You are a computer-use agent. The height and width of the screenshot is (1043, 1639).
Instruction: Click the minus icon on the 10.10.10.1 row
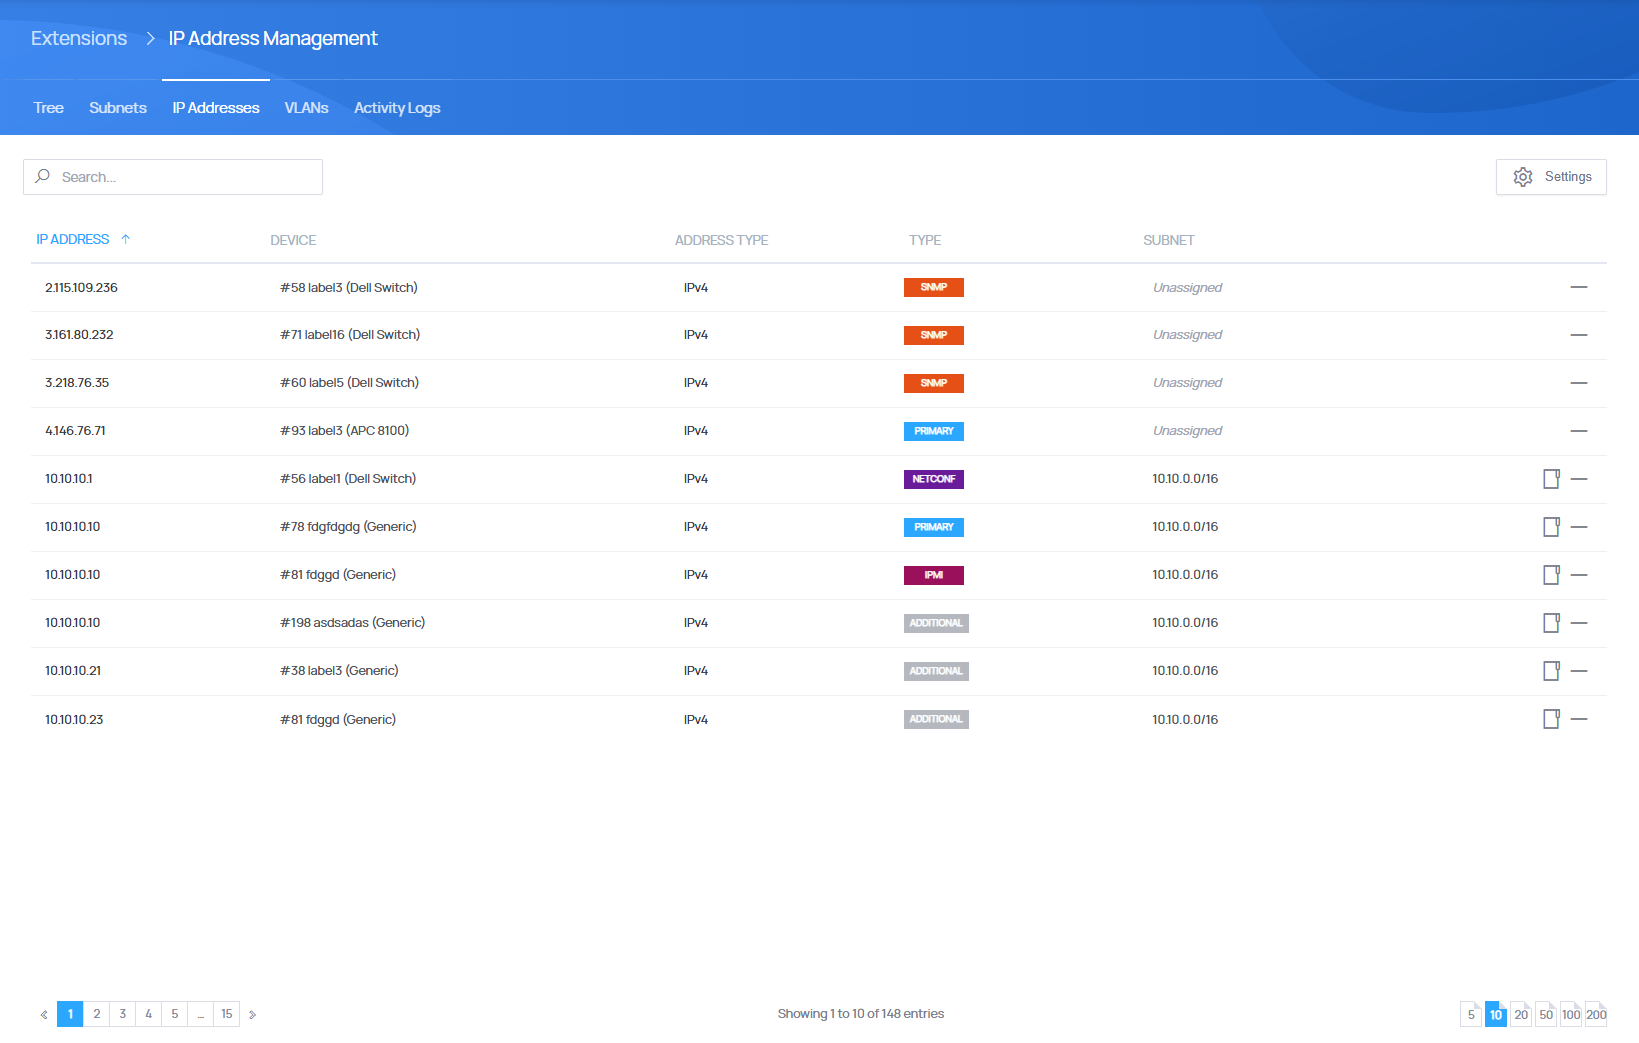(1579, 479)
